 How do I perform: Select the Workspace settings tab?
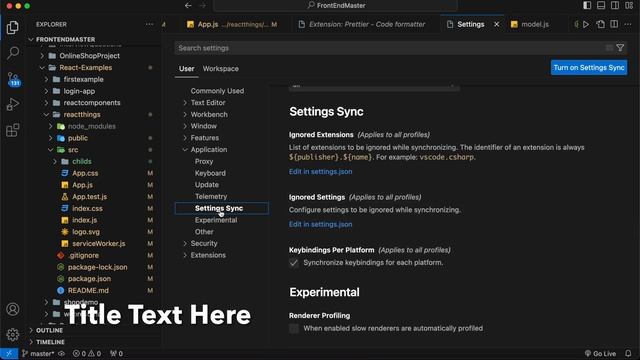click(221, 69)
